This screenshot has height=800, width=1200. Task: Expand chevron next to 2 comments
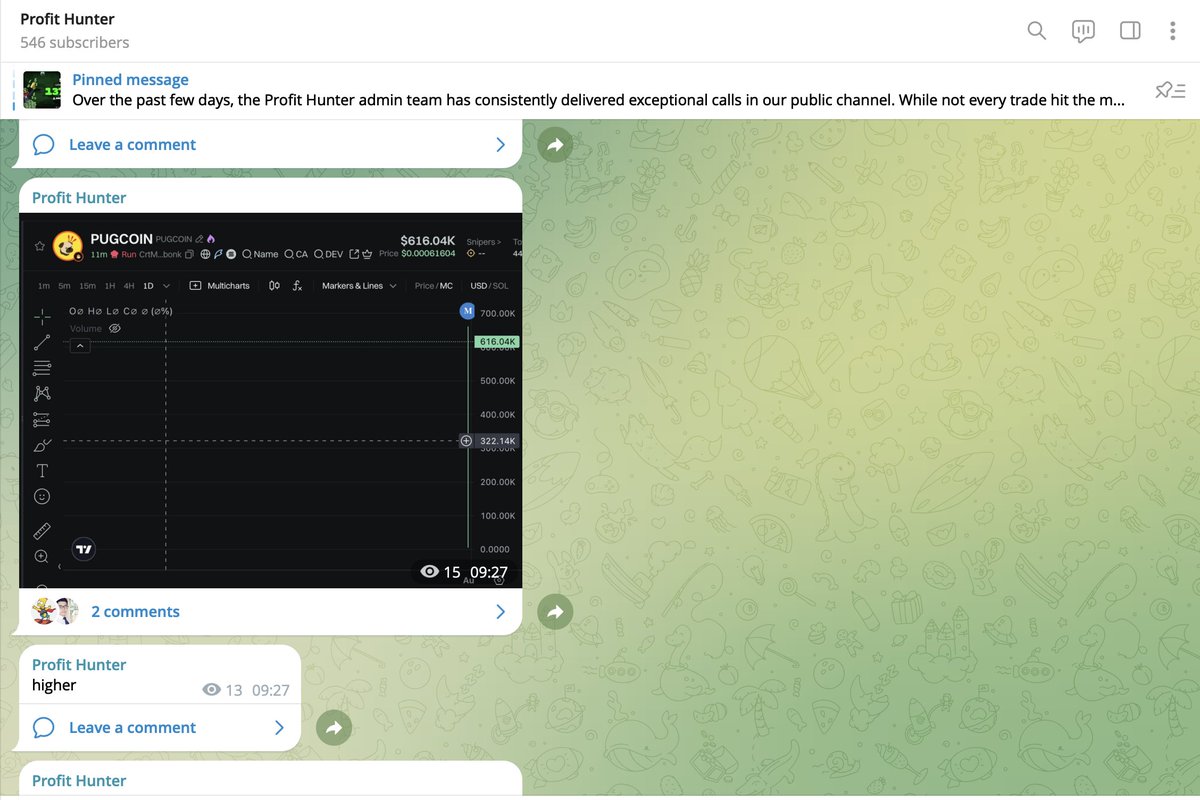click(x=501, y=612)
